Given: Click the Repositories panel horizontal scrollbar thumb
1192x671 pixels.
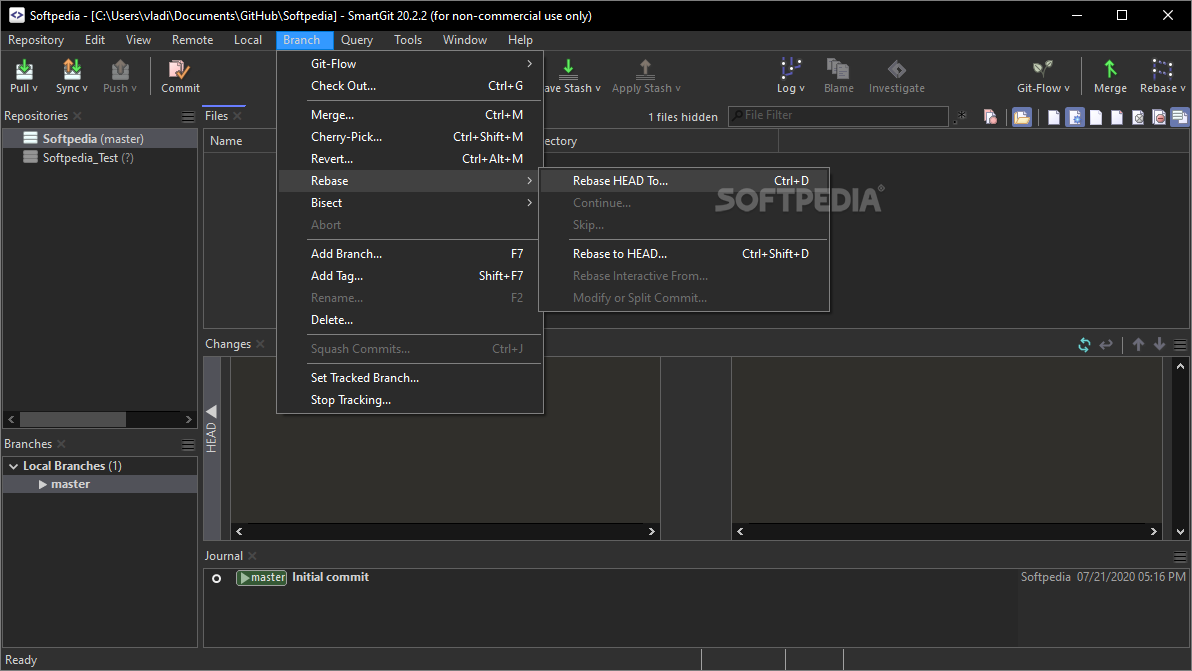Looking at the screenshot, I should coord(73,419).
